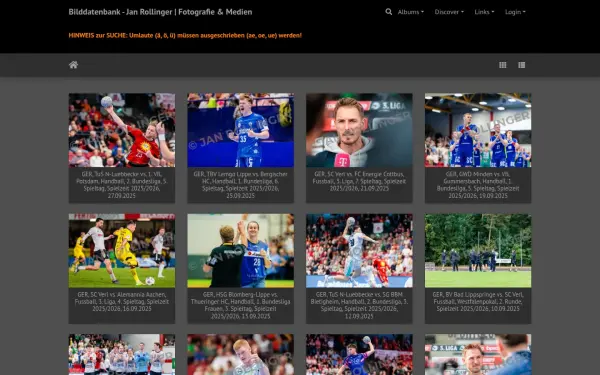Open SC Verl vs. FC Energie Cottbus thumbnail

(x=359, y=130)
